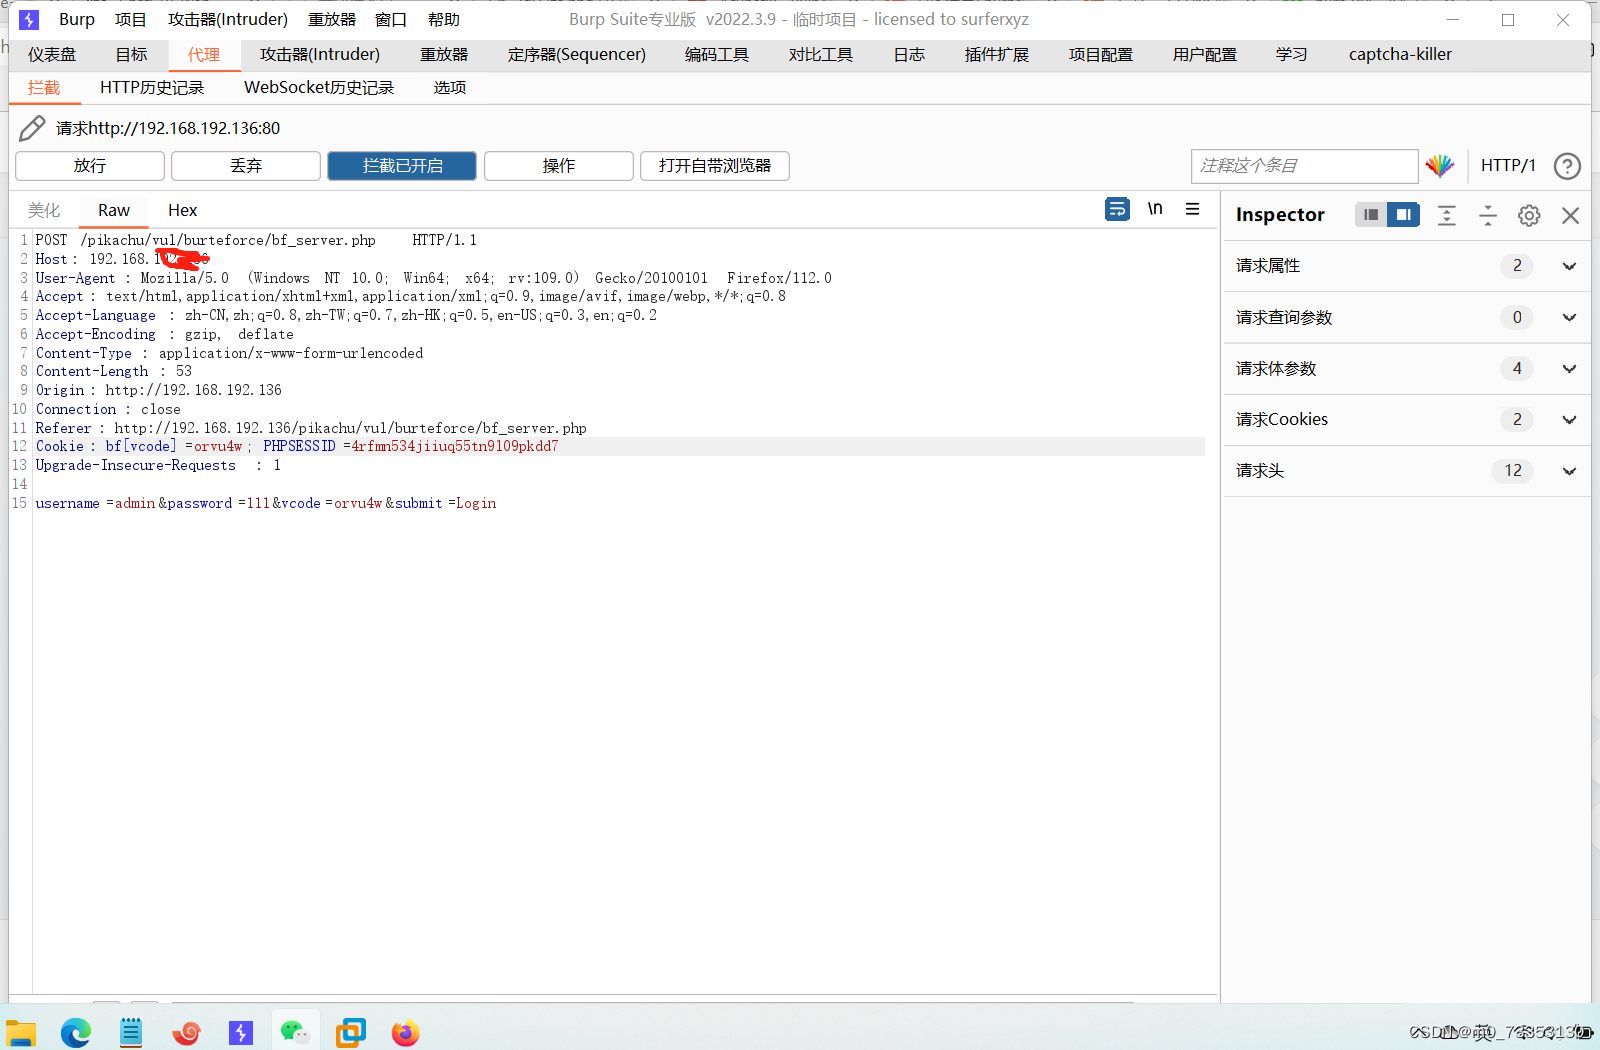The image size is (1600, 1050).
Task: Open Firefox from taskbar
Action: 405,1032
